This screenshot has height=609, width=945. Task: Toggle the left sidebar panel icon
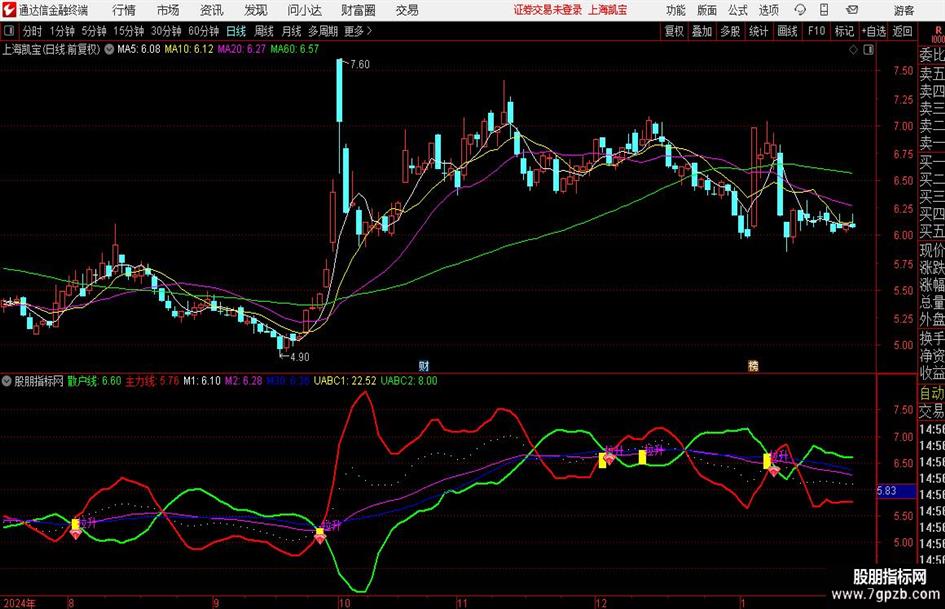[x=8, y=31]
